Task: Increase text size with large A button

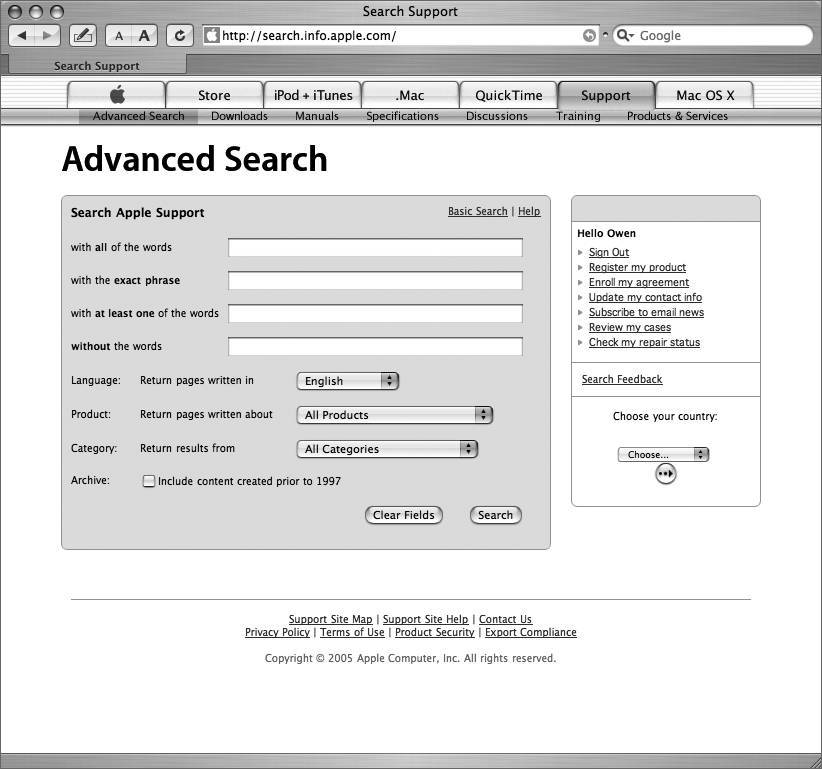Action: coord(144,36)
